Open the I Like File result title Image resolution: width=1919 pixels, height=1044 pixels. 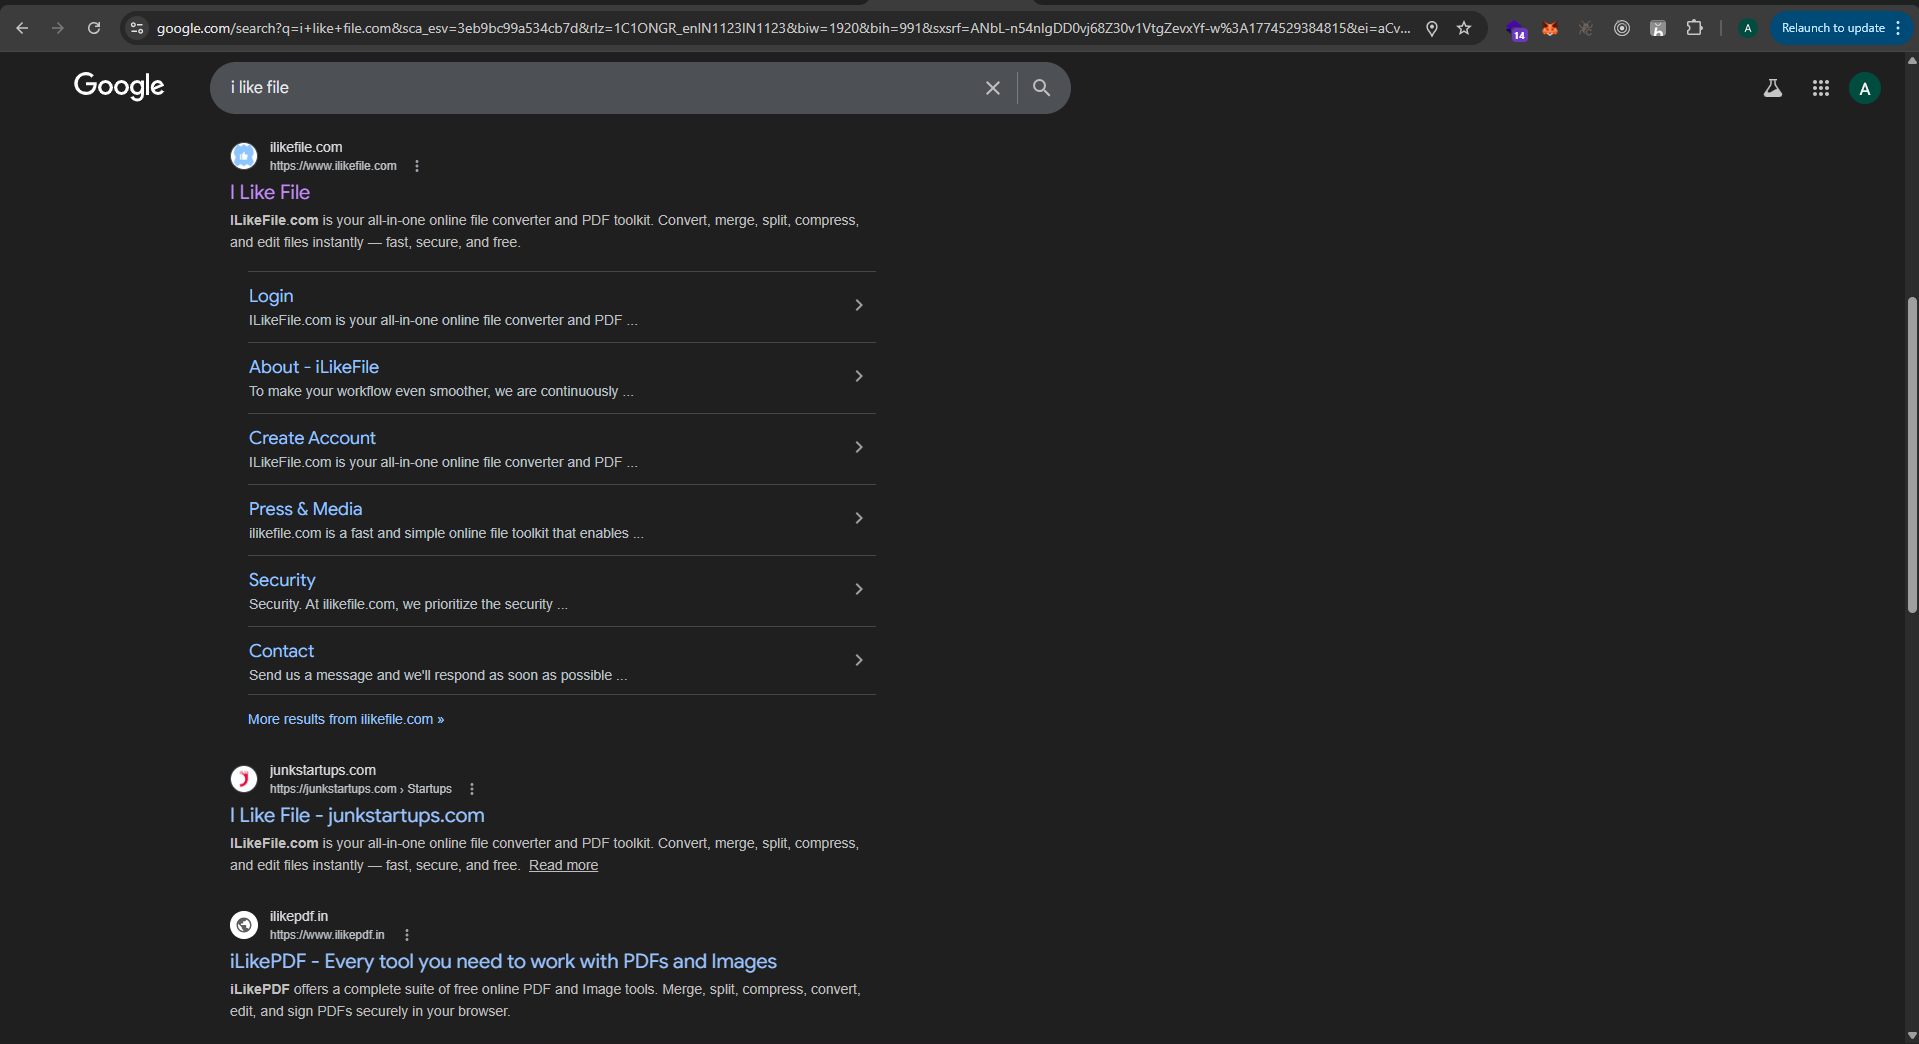(270, 192)
